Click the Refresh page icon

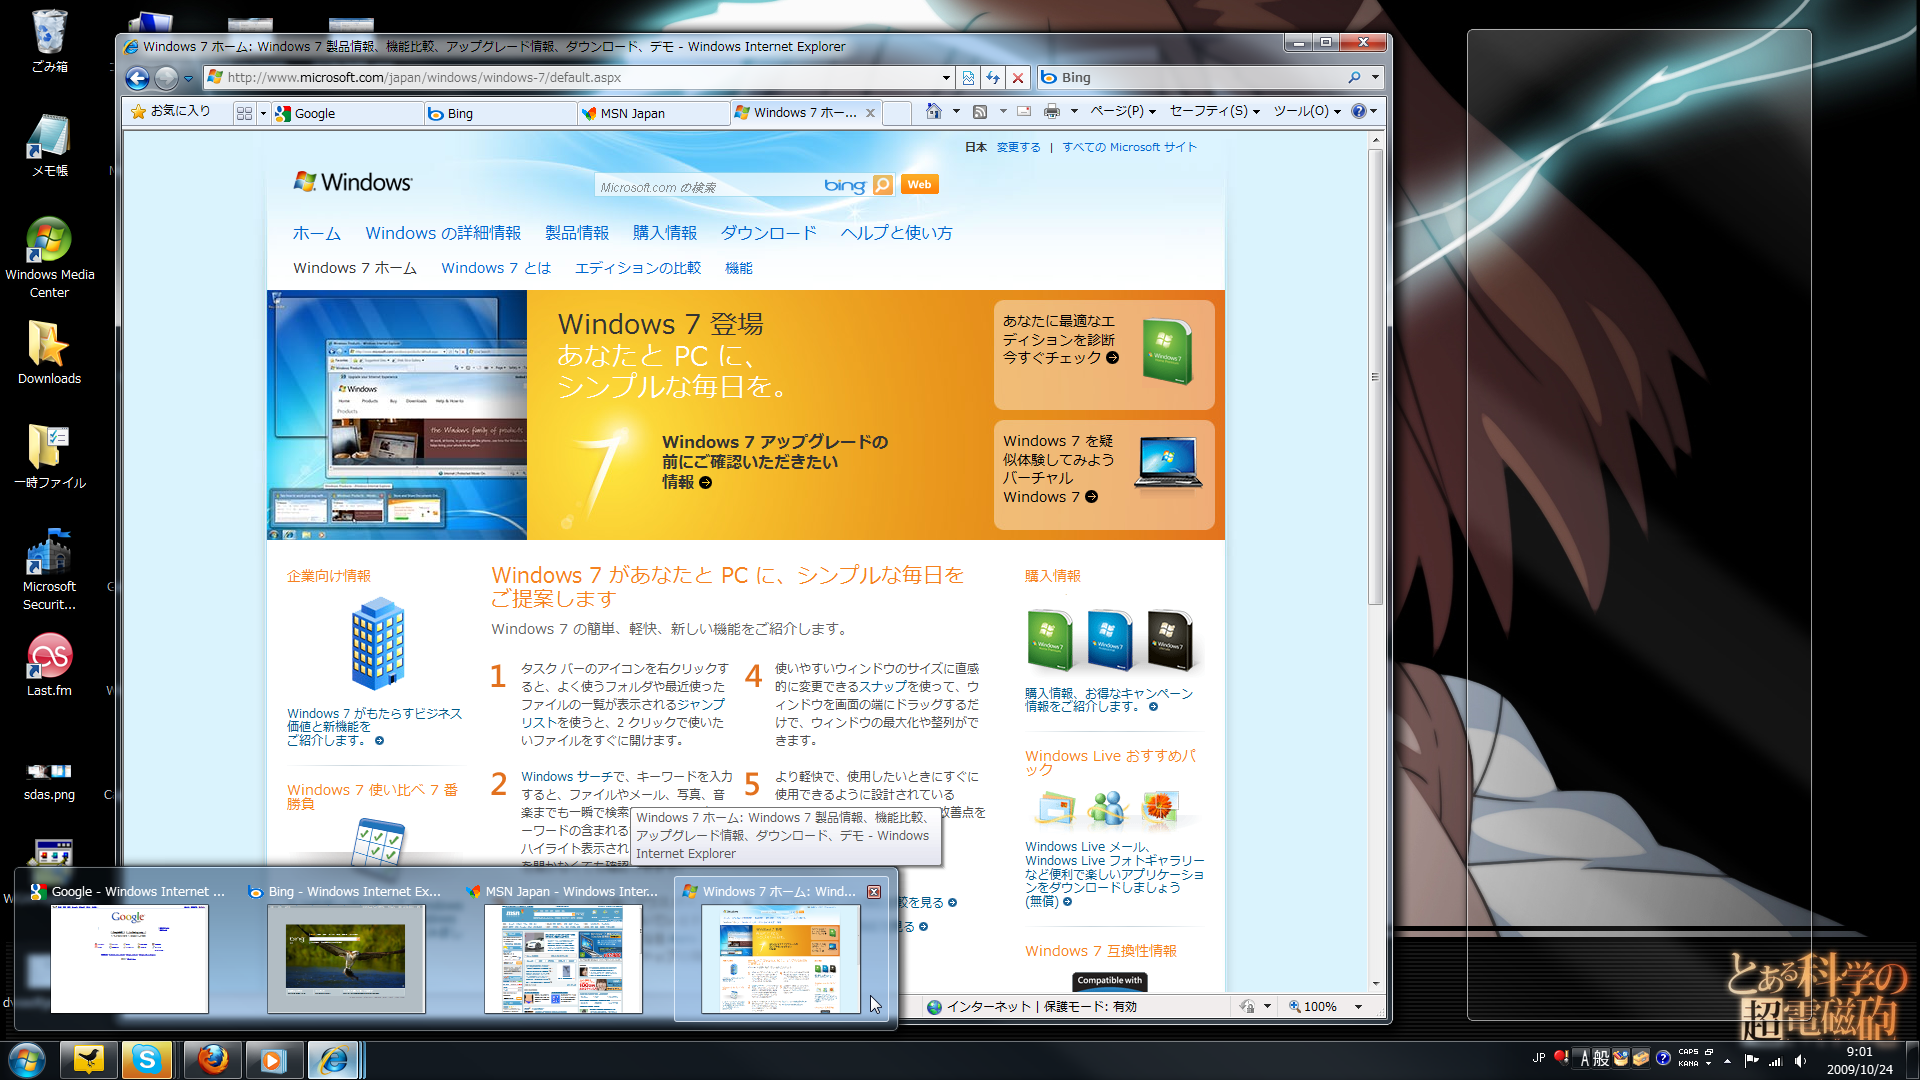(993, 77)
